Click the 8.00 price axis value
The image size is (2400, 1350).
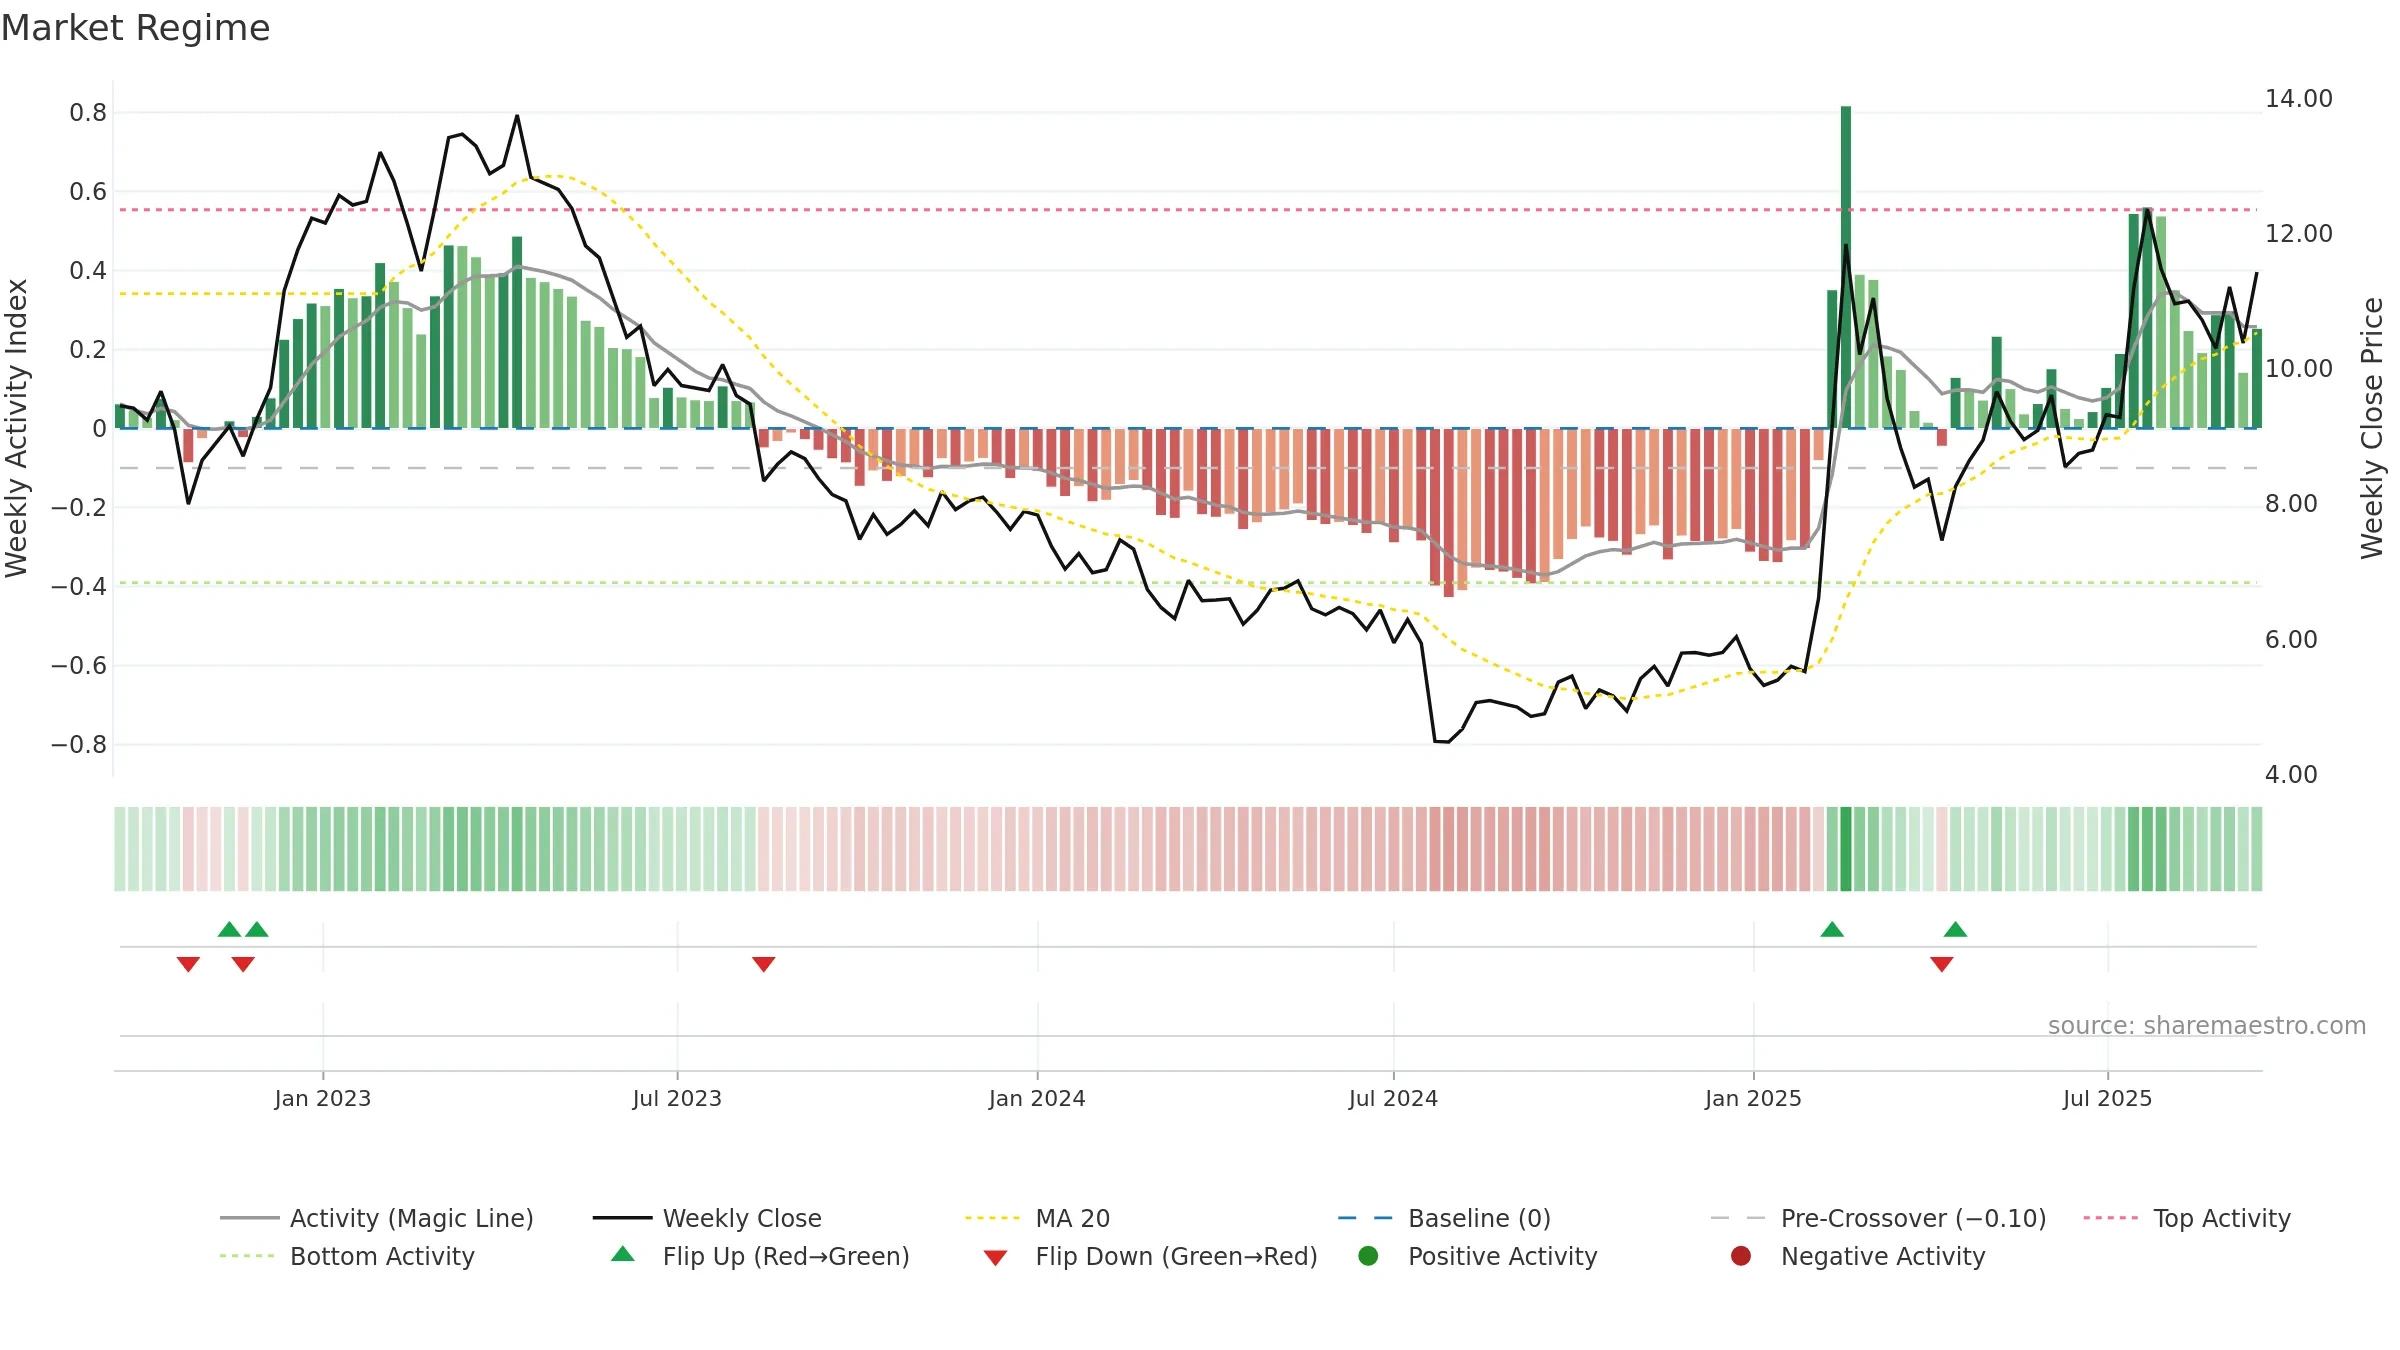pos(2291,503)
